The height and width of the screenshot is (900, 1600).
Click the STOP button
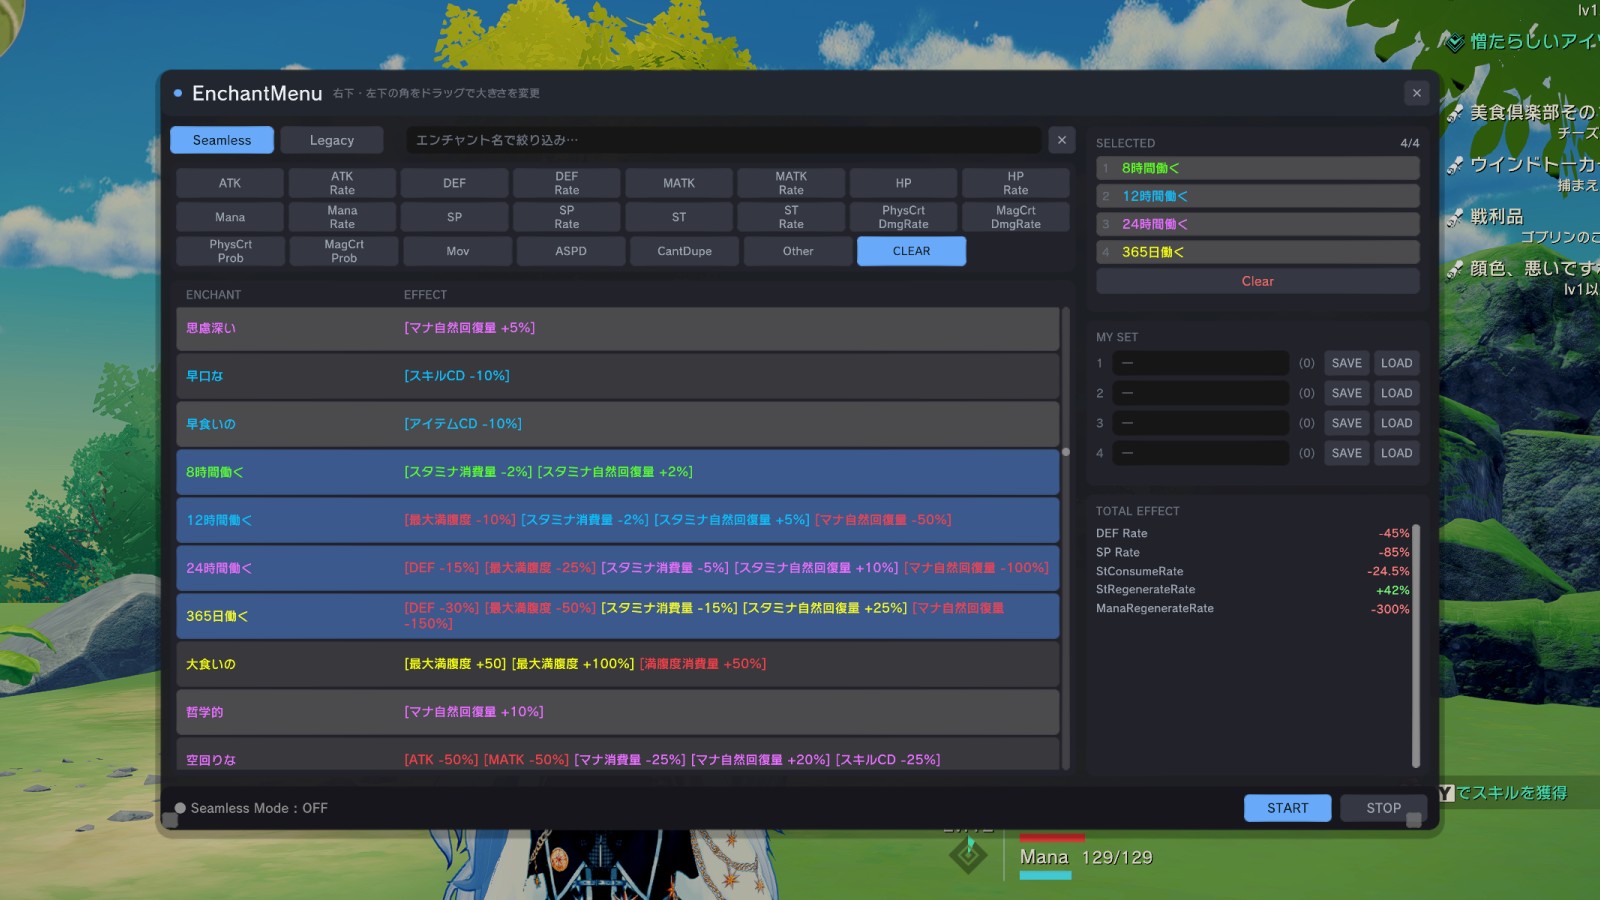[x=1383, y=808]
